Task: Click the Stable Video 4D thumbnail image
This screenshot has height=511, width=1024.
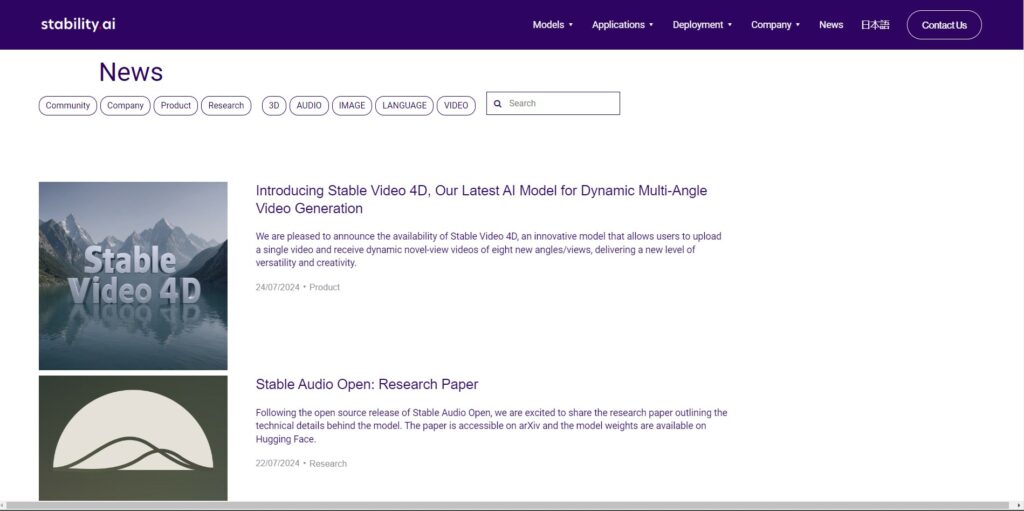Action: click(x=133, y=276)
